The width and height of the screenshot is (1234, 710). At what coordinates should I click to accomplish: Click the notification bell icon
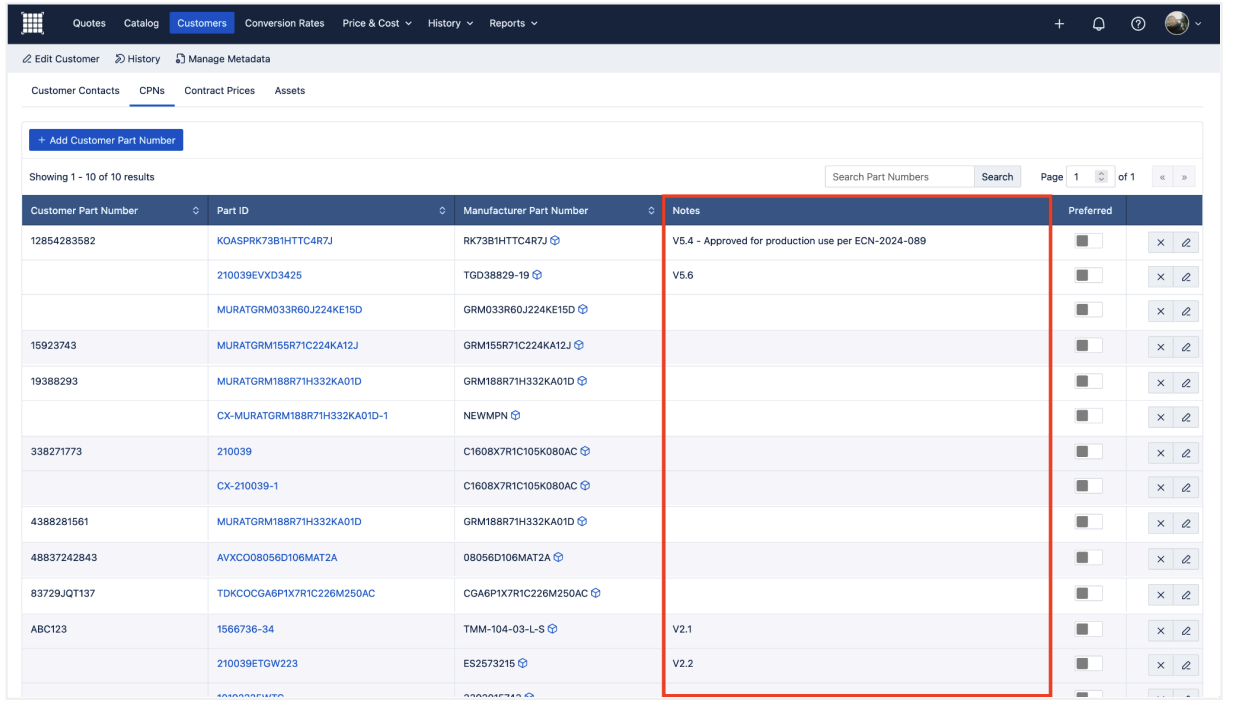click(x=1099, y=24)
